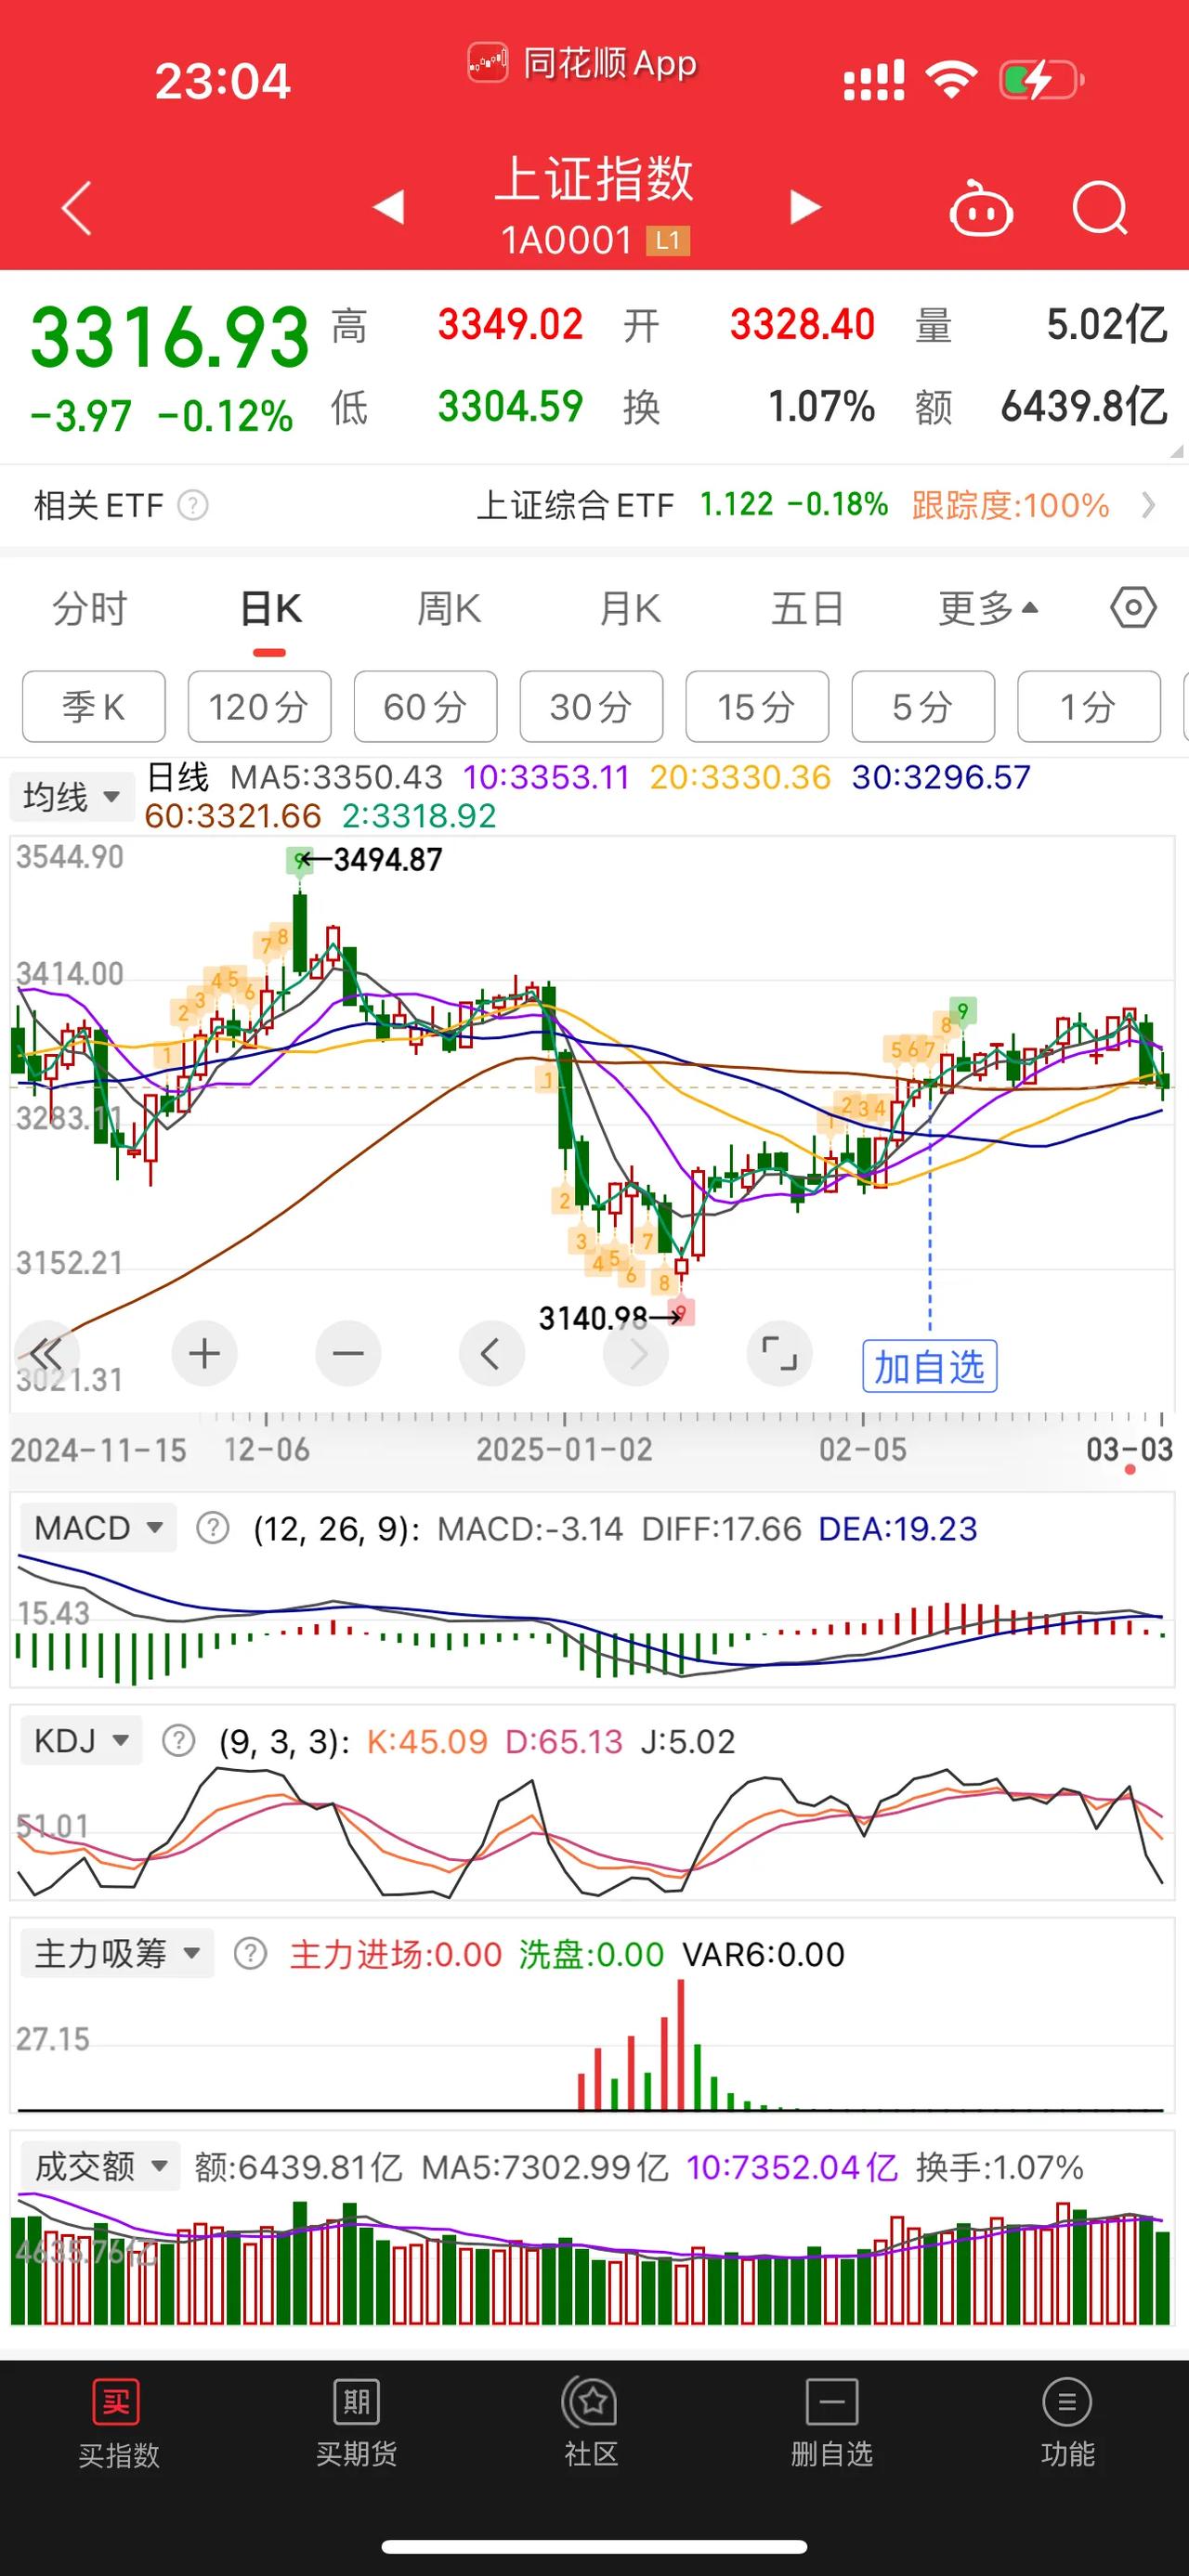Tap the back arrow in header
The image size is (1189, 2576).
click(77, 208)
